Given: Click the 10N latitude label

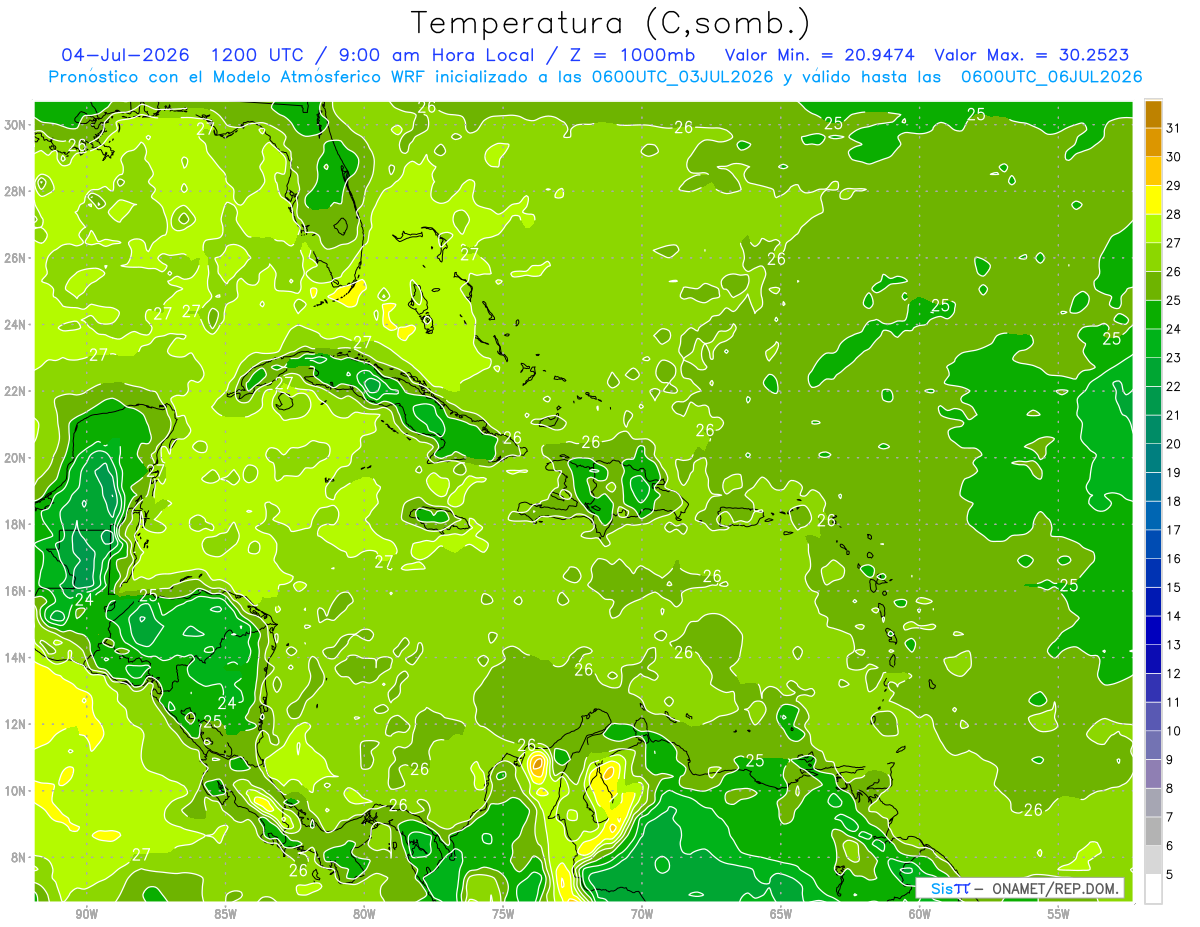Looking at the screenshot, I should [x=15, y=790].
